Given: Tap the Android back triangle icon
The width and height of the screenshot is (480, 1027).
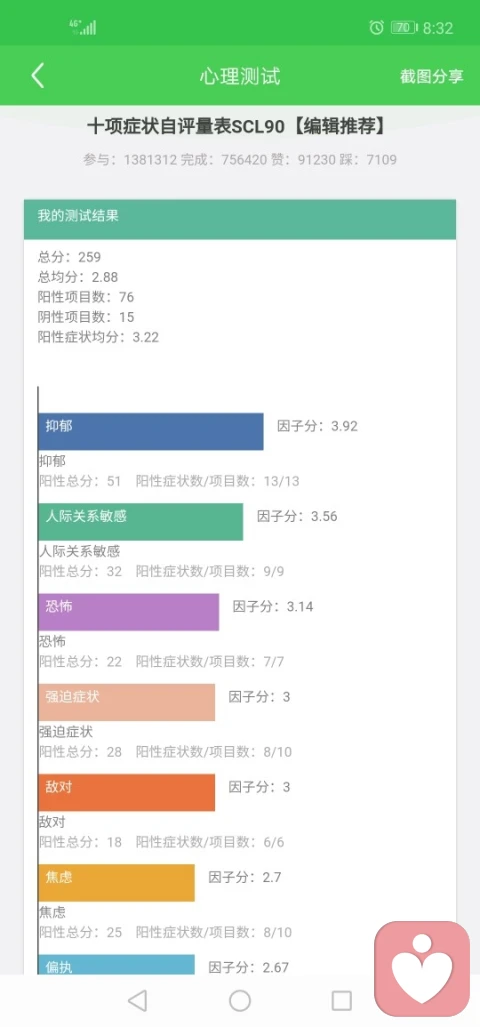Looking at the screenshot, I should coord(137,1000).
